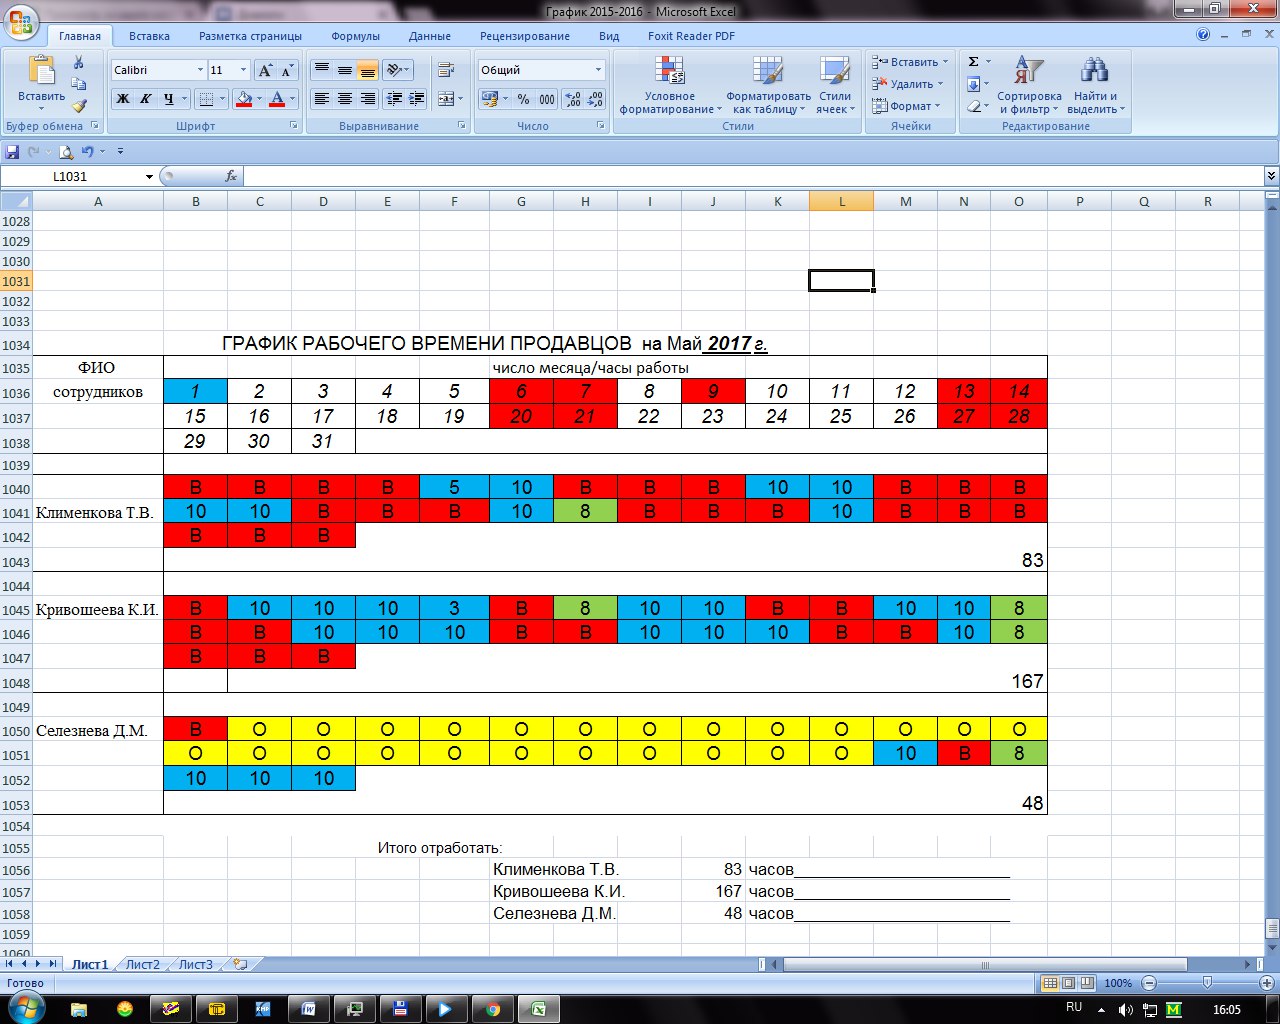1280x1024 pixels.
Task: Open Sort and Filter (Сортировка и фильтр)
Action: pos(1029,85)
